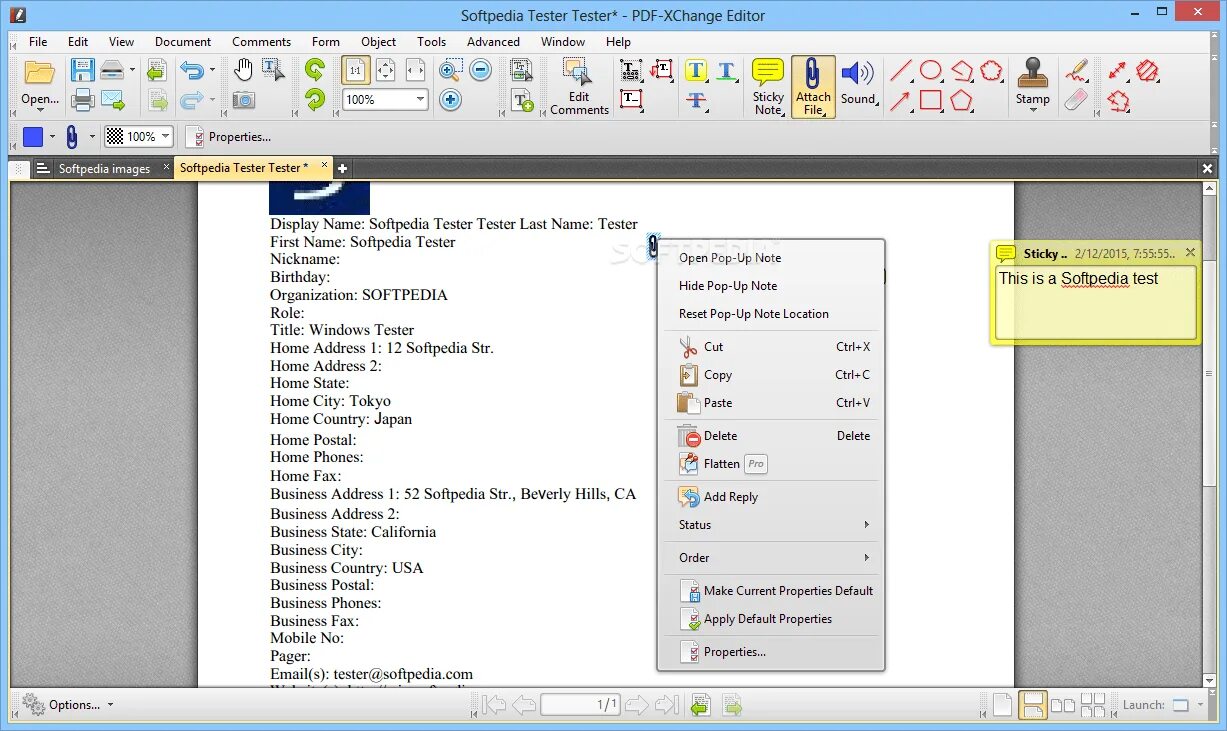Select the Sound annotation tool

tap(858, 82)
